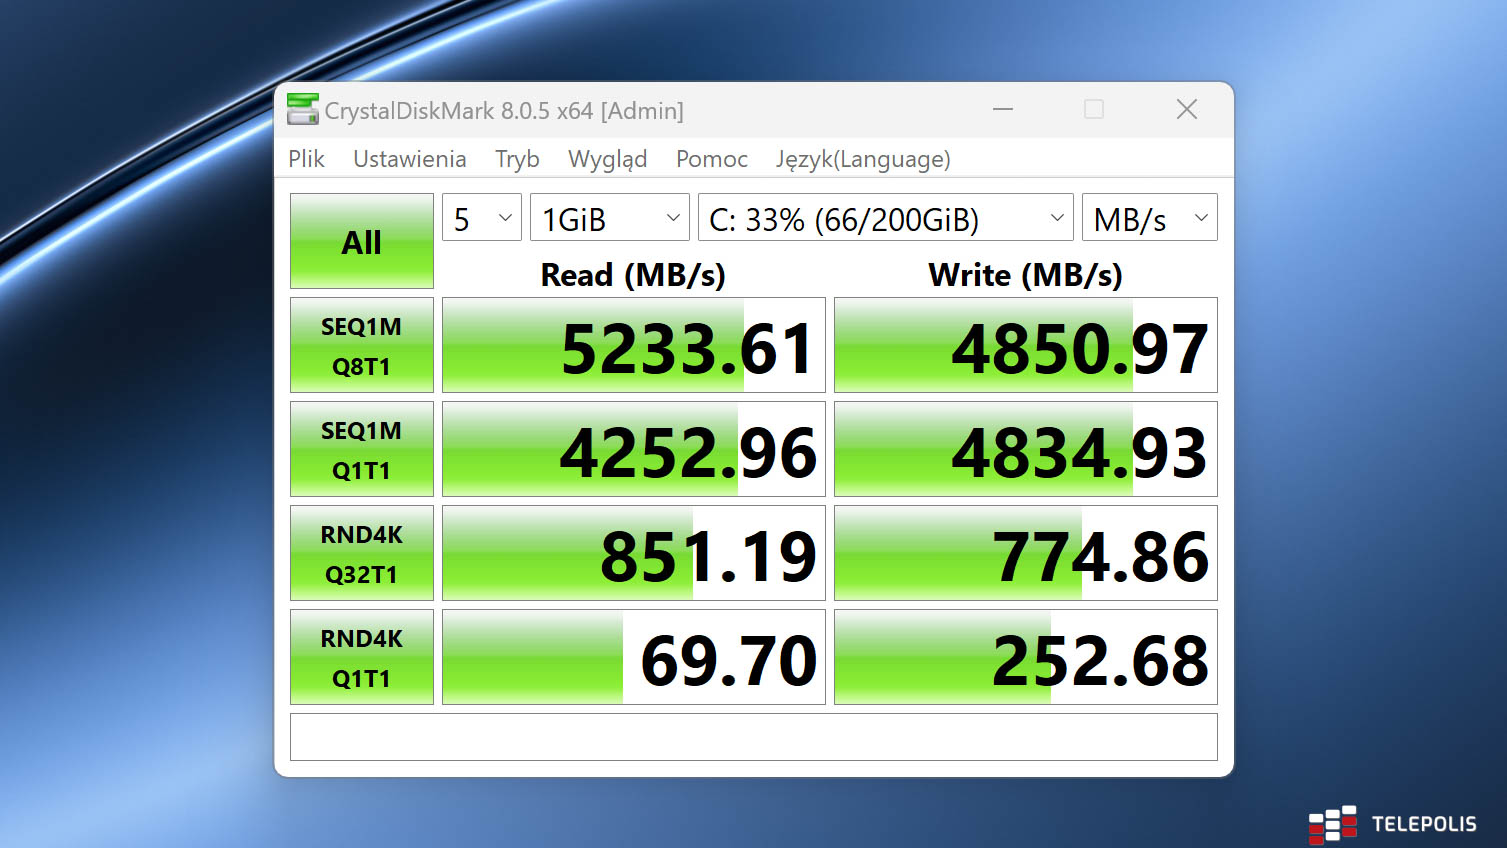Screen dimensions: 1507x848
Task: Close the CrystalDiskMark window
Action: [x=1186, y=109]
